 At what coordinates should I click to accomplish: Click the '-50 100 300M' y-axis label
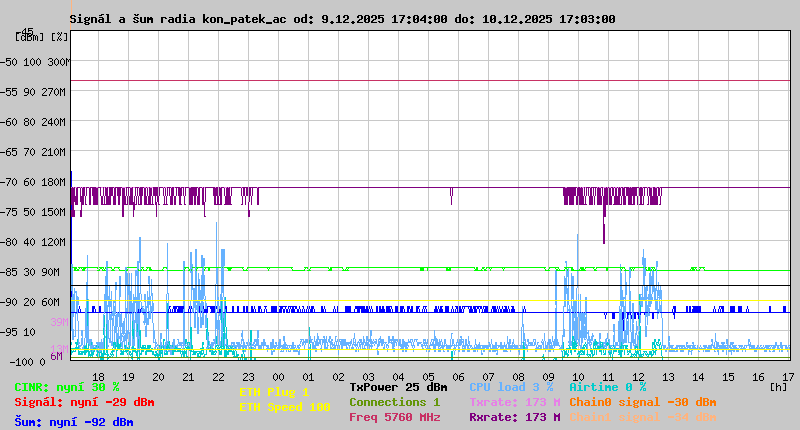pos(35,62)
